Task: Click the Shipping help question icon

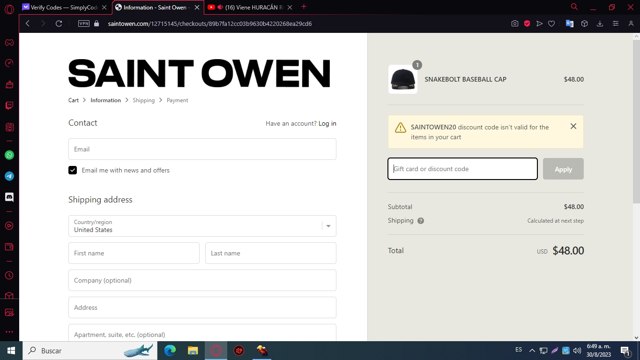Action: click(420, 221)
